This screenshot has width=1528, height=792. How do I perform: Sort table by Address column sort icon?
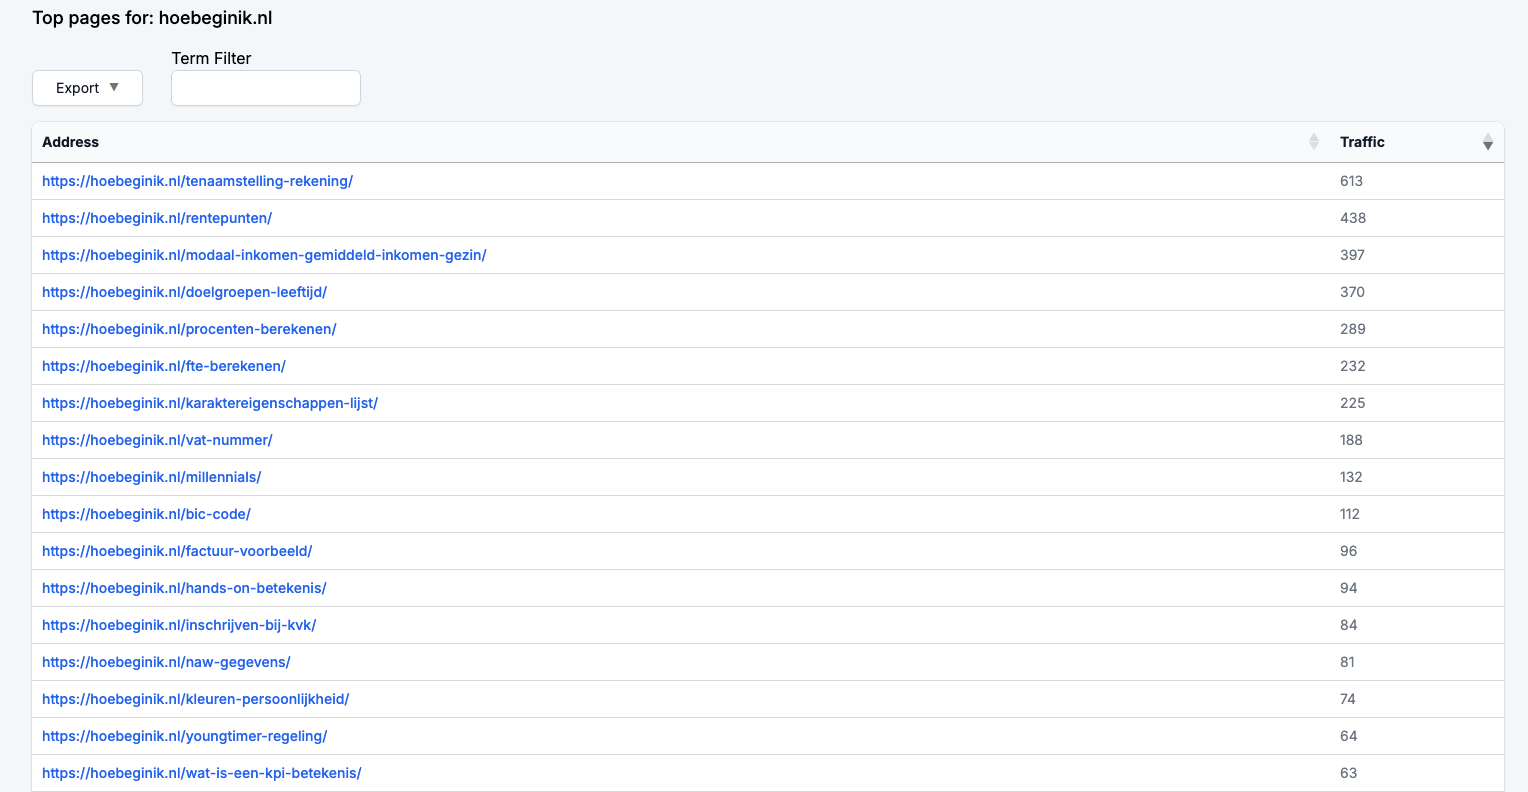point(1313,142)
